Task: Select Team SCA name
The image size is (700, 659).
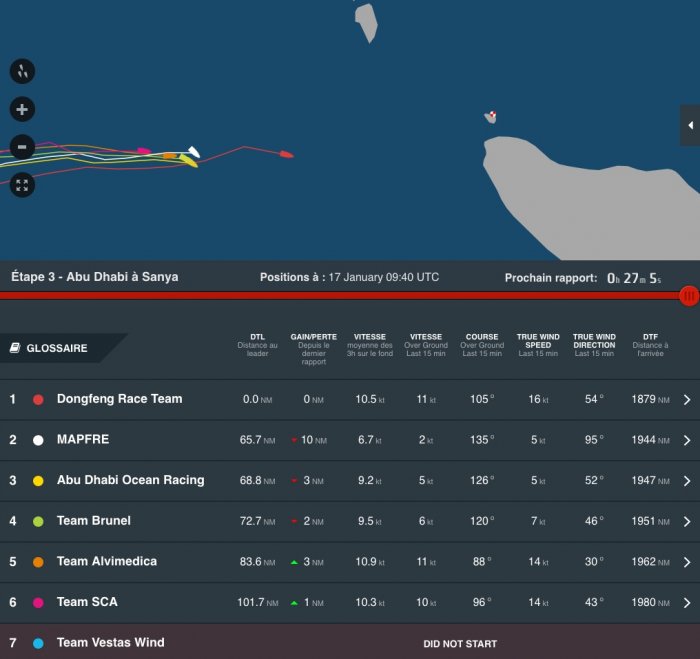Action: tap(88, 602)
